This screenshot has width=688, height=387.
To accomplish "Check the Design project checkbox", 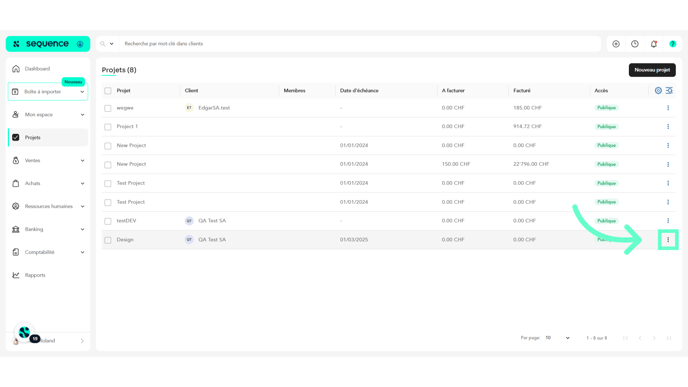I will point(108,240).
